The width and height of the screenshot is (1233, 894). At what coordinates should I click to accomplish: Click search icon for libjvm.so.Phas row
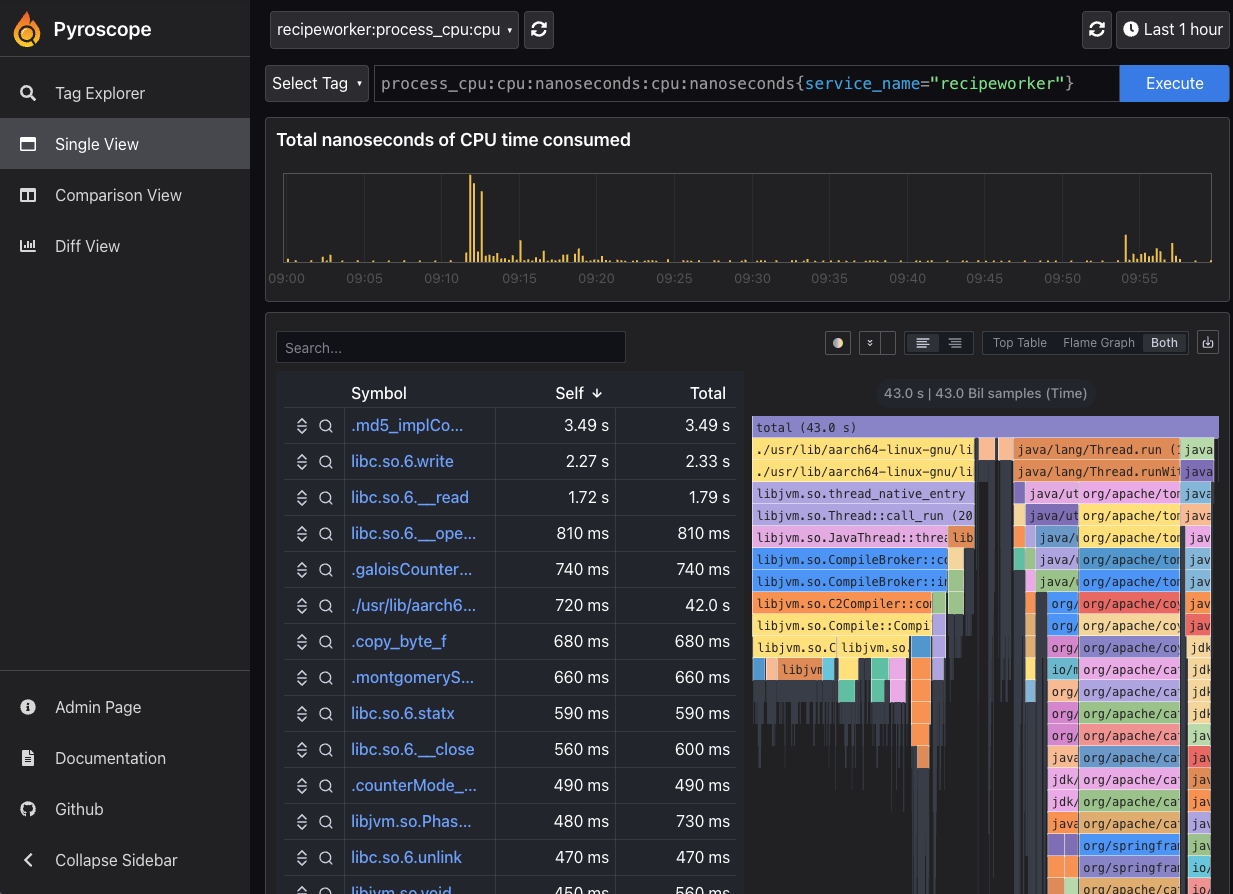point(326,822)
